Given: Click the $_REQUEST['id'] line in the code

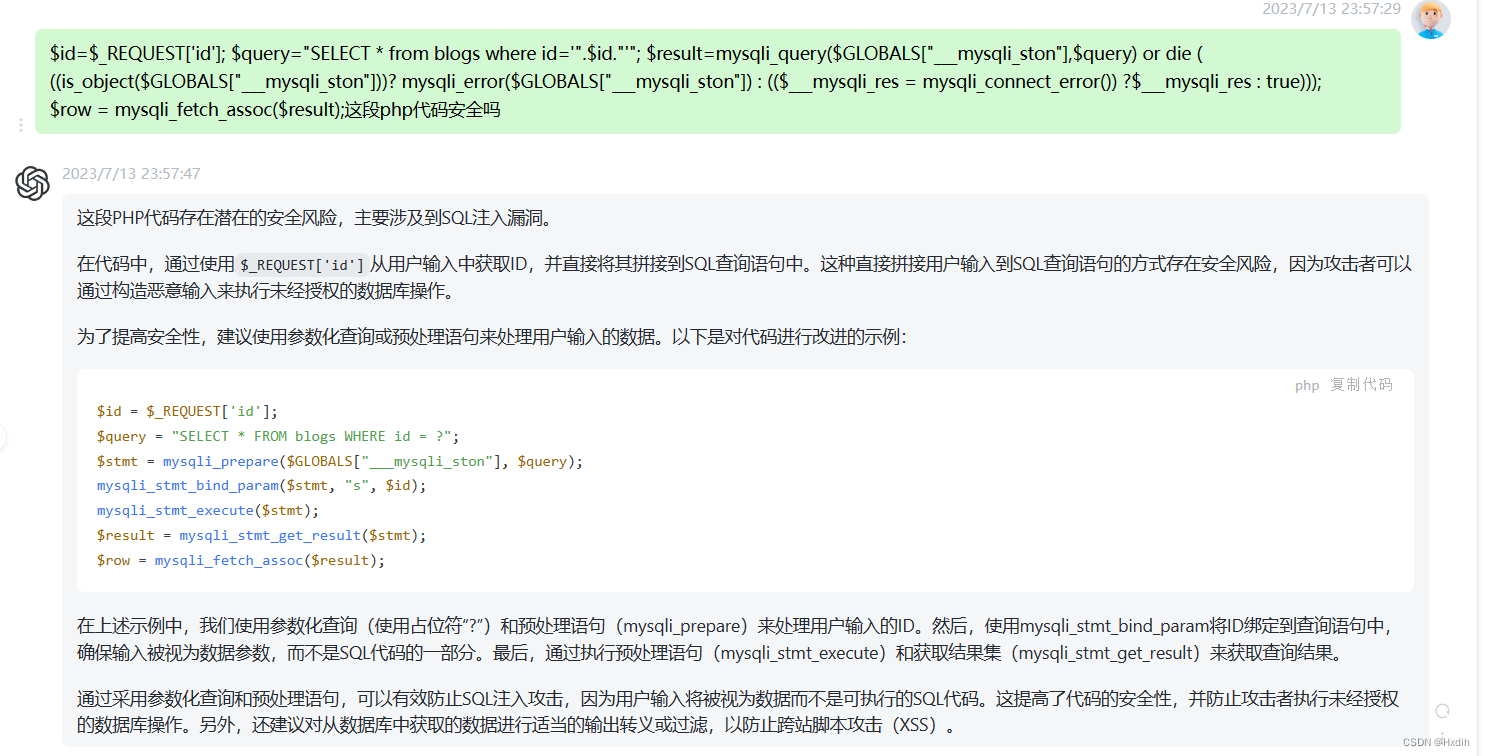Looking at the screenshot, I should (x=185, y=410).
